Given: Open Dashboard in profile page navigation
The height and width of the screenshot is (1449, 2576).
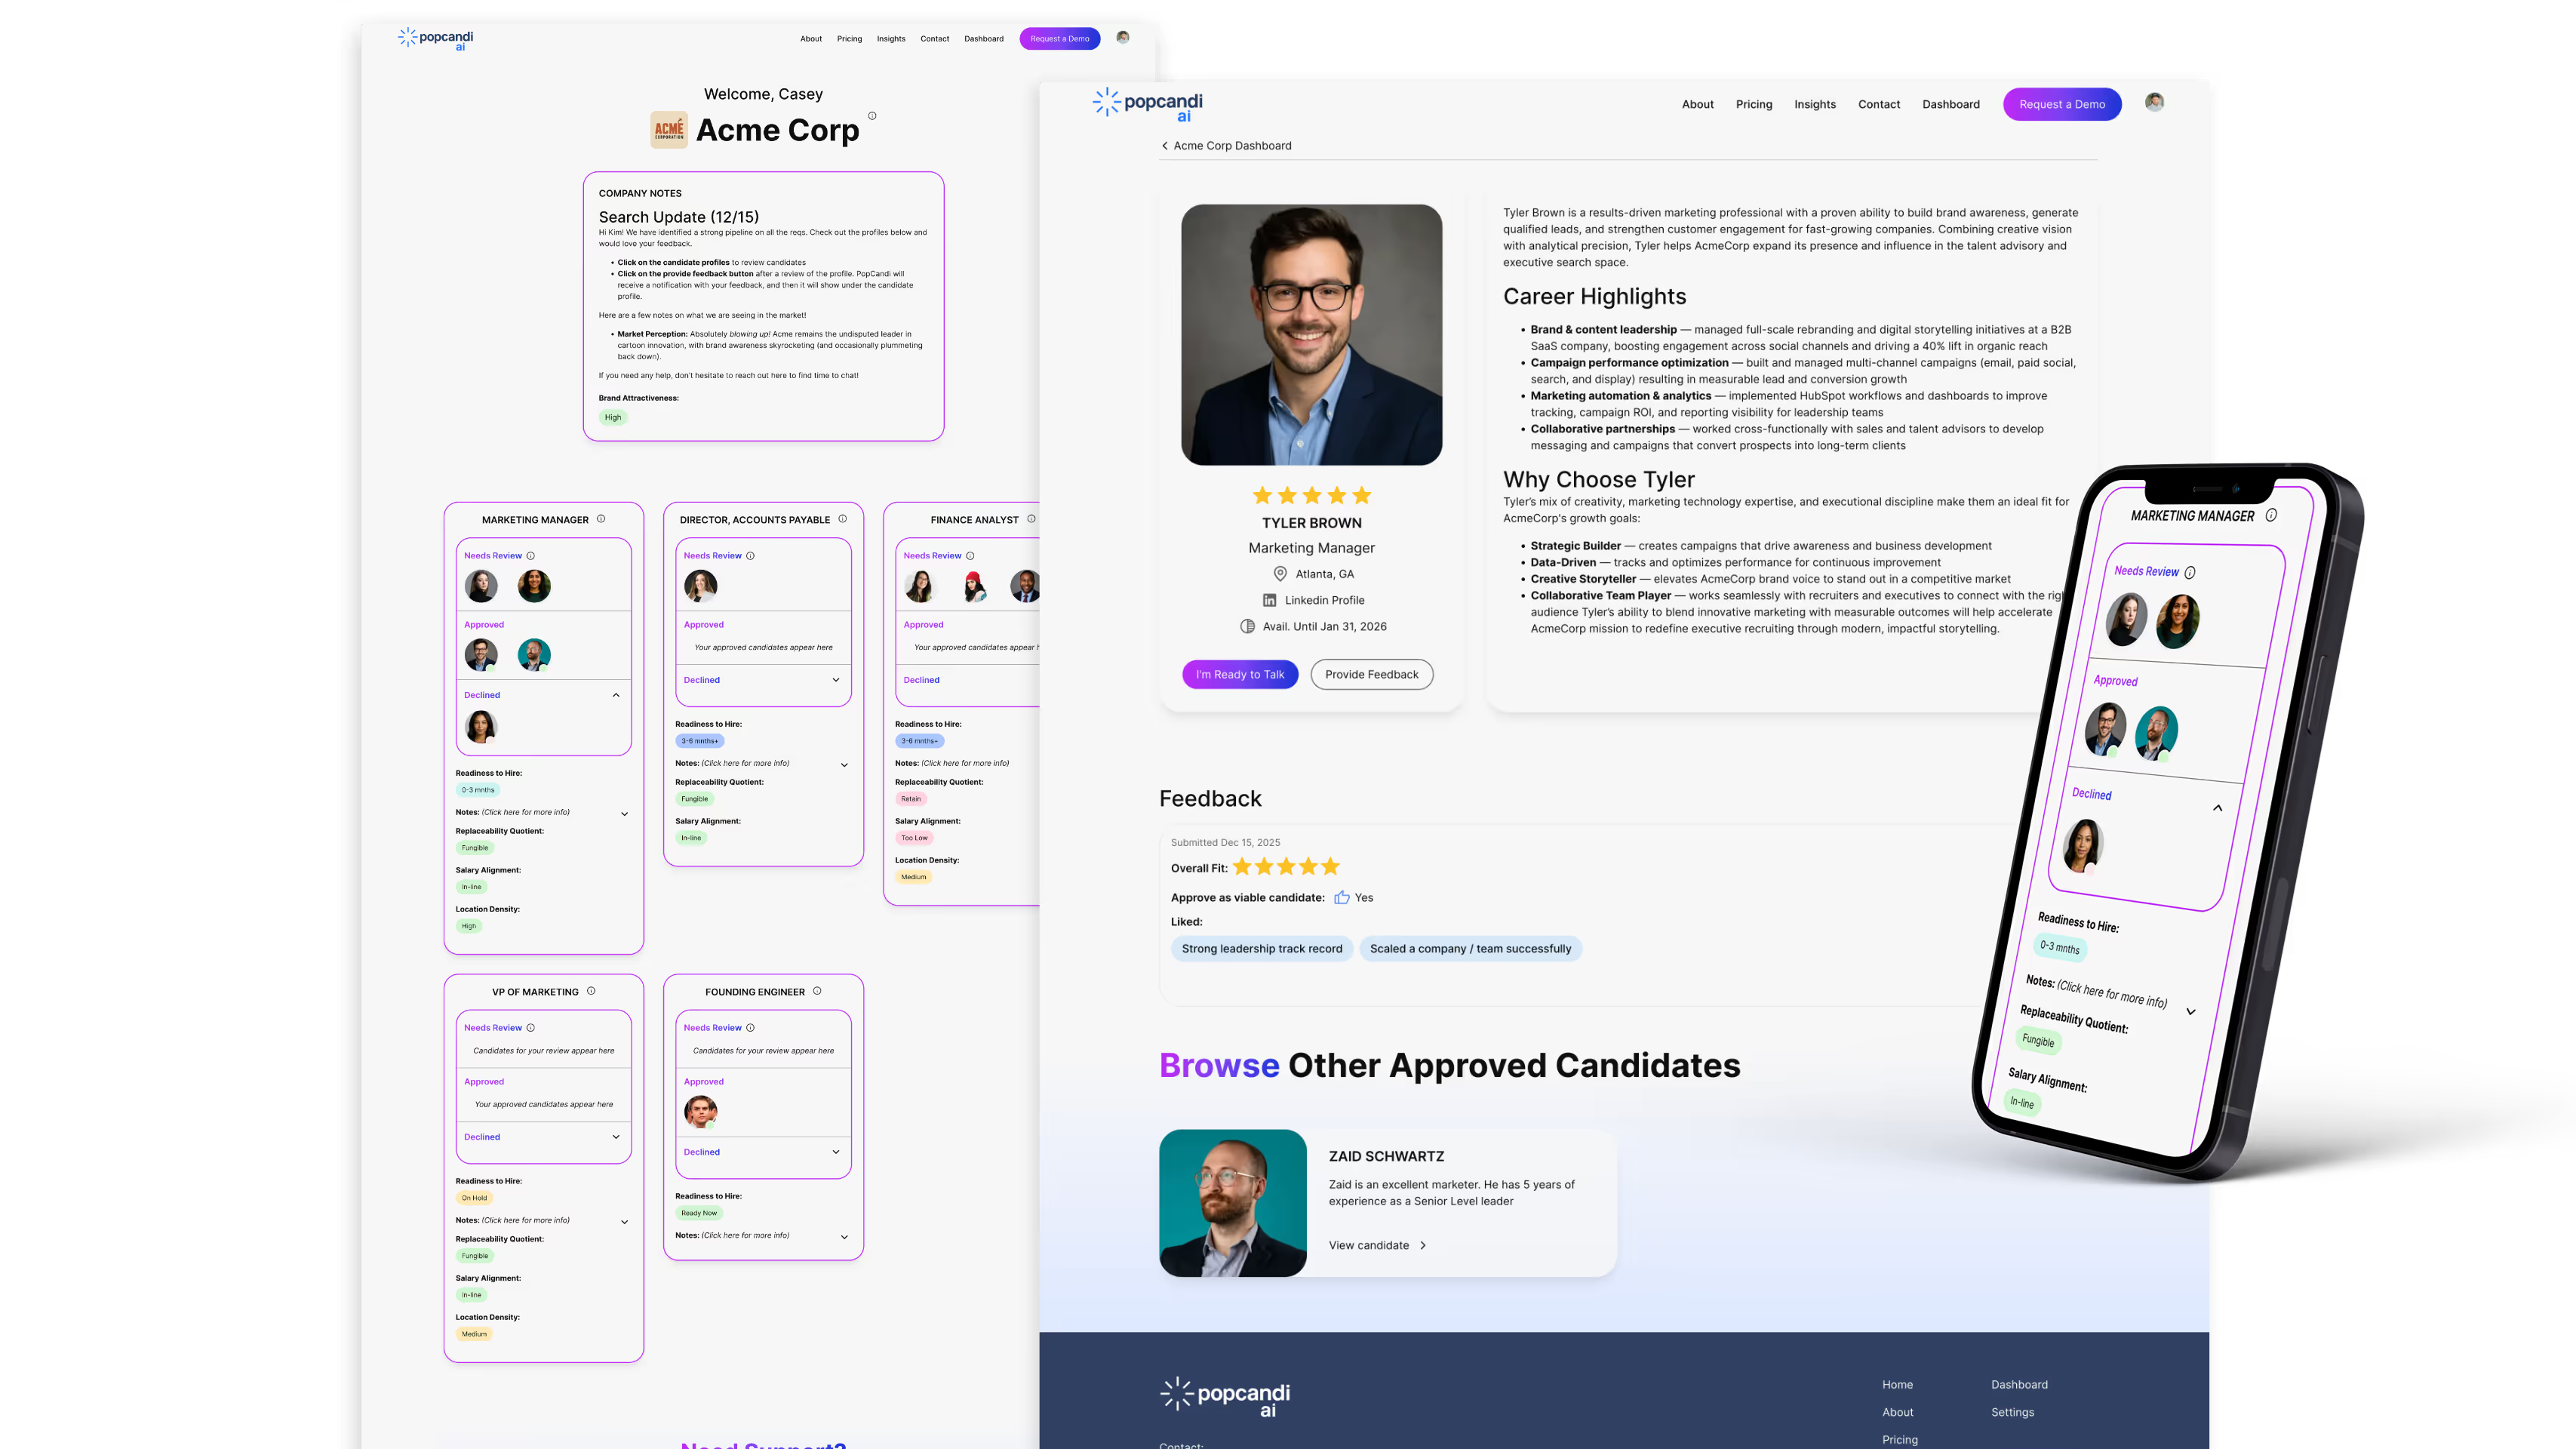Looking at the screenshot, I should 1950,104.
